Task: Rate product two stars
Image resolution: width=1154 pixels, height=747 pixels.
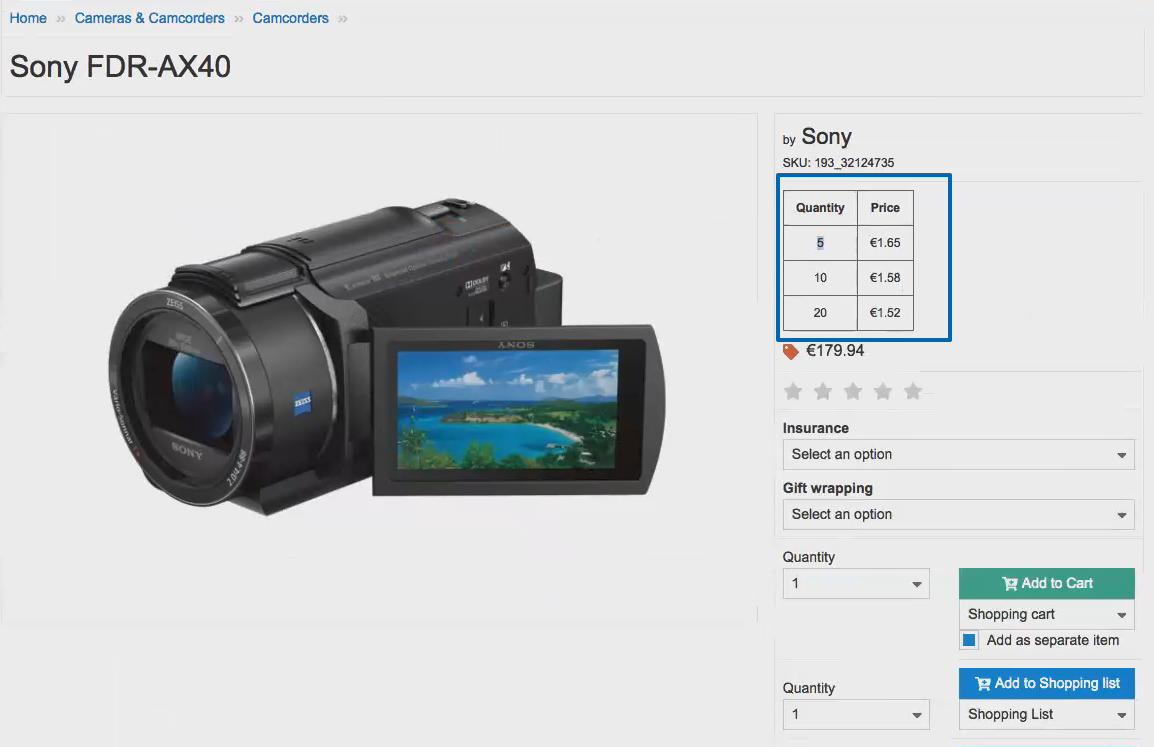Action: point(823,391)
